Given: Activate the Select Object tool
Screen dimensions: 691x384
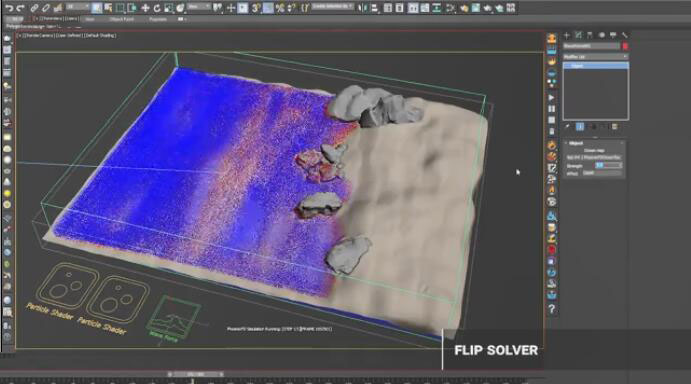Looking at the screenshot, I should pos(97,8).
